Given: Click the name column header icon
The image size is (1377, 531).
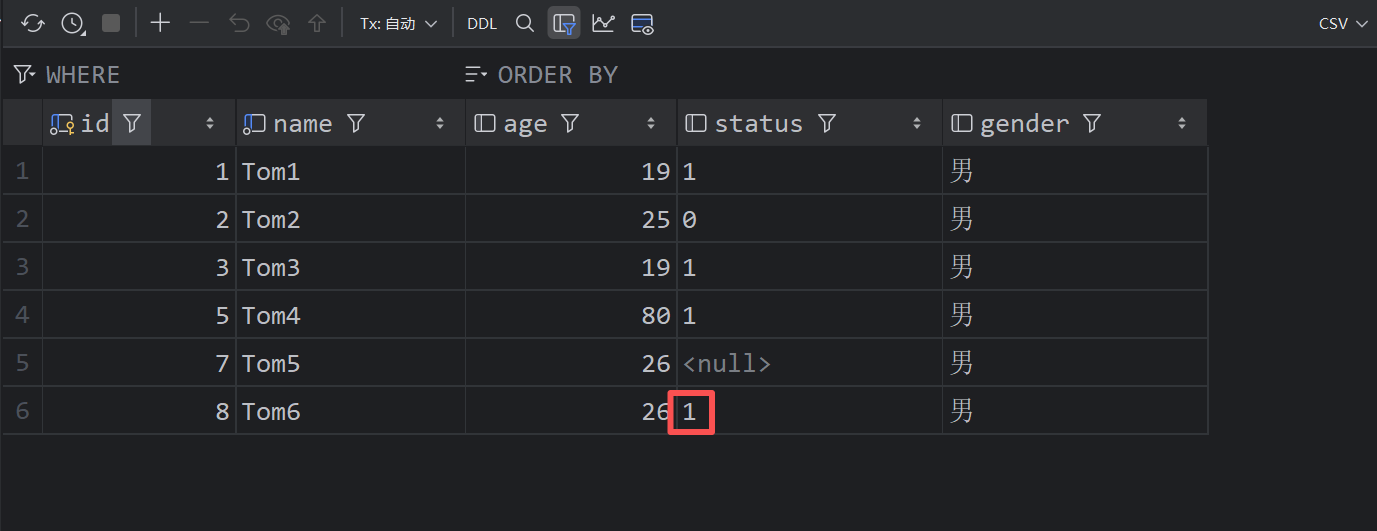Looking at the screenshot, I should click(255, 123).
